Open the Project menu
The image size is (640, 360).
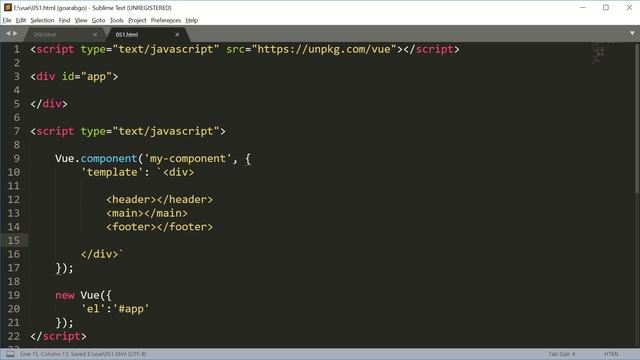137,20
